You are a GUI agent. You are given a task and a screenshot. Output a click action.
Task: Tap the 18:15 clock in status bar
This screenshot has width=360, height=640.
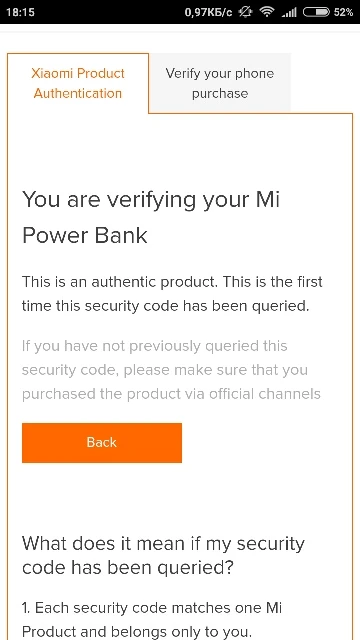pyautogui.click(x=20, y=12)
